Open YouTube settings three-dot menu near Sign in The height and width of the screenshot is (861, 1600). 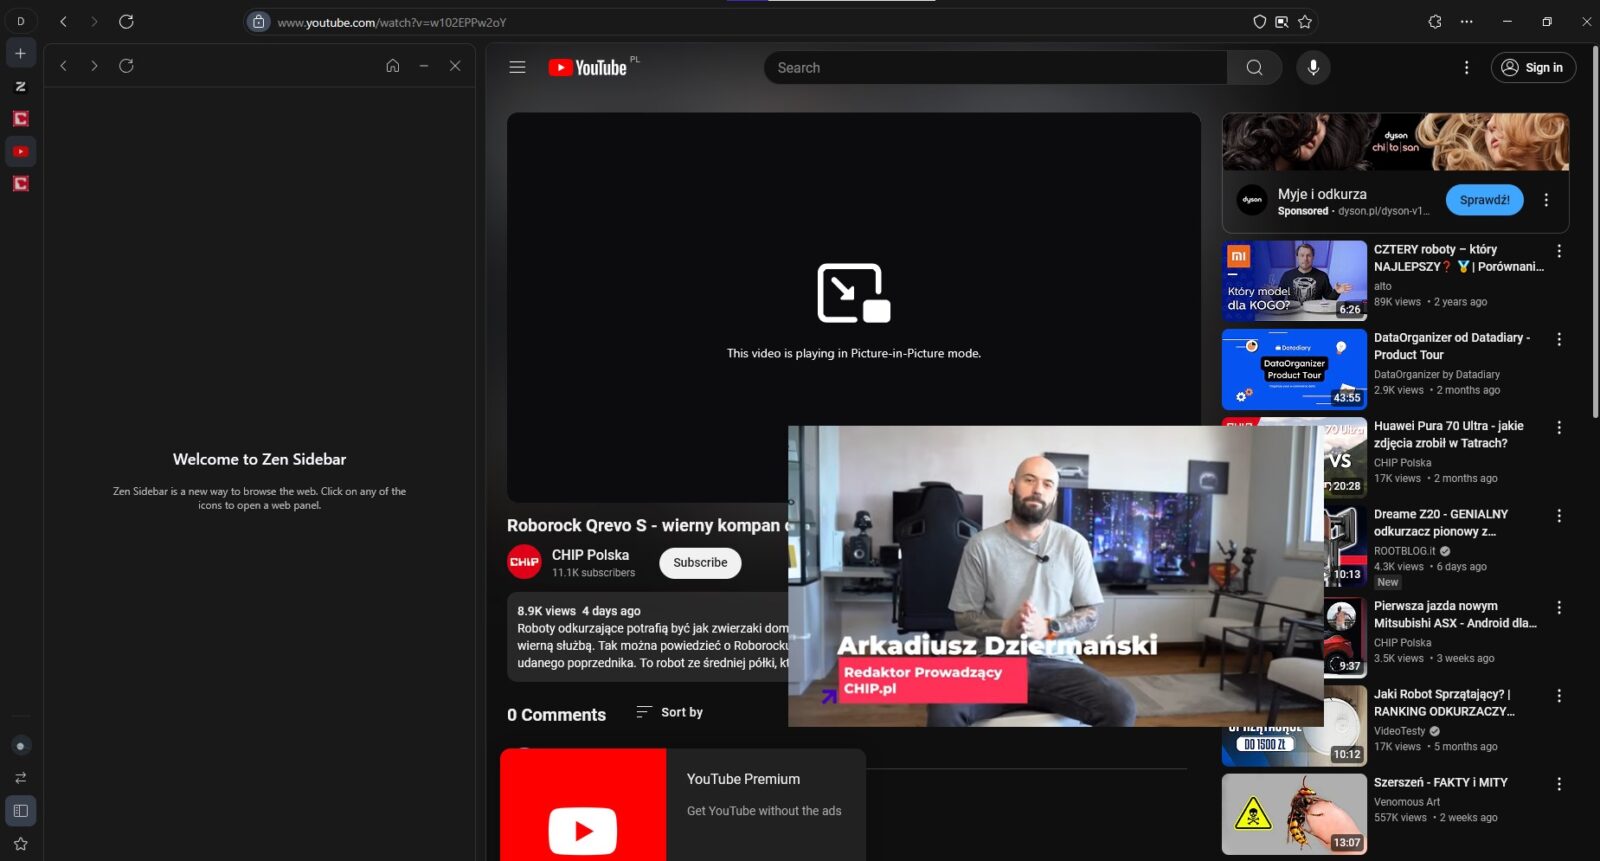pyautogui.click(x=1466, y=67)
